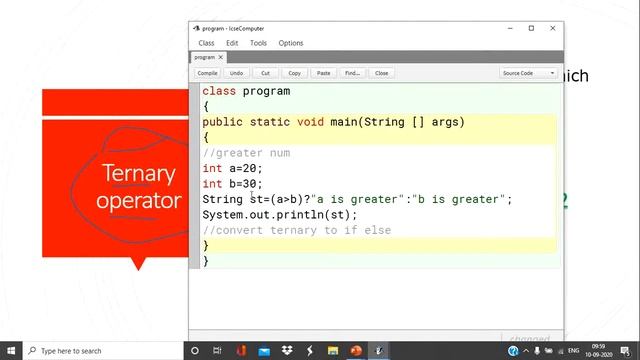
Task: Click the Compile button
Action: point(207,73)
